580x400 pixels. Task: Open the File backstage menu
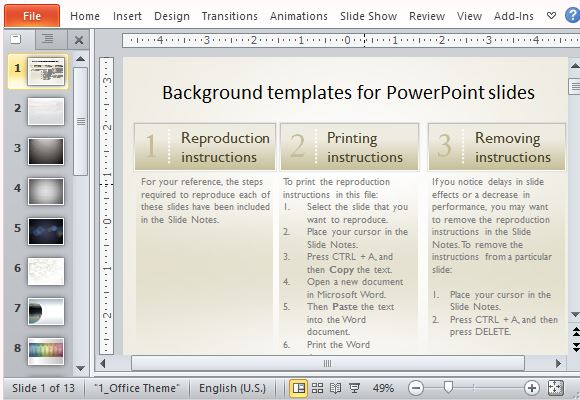pyautogui.click(x=32, y=16)
